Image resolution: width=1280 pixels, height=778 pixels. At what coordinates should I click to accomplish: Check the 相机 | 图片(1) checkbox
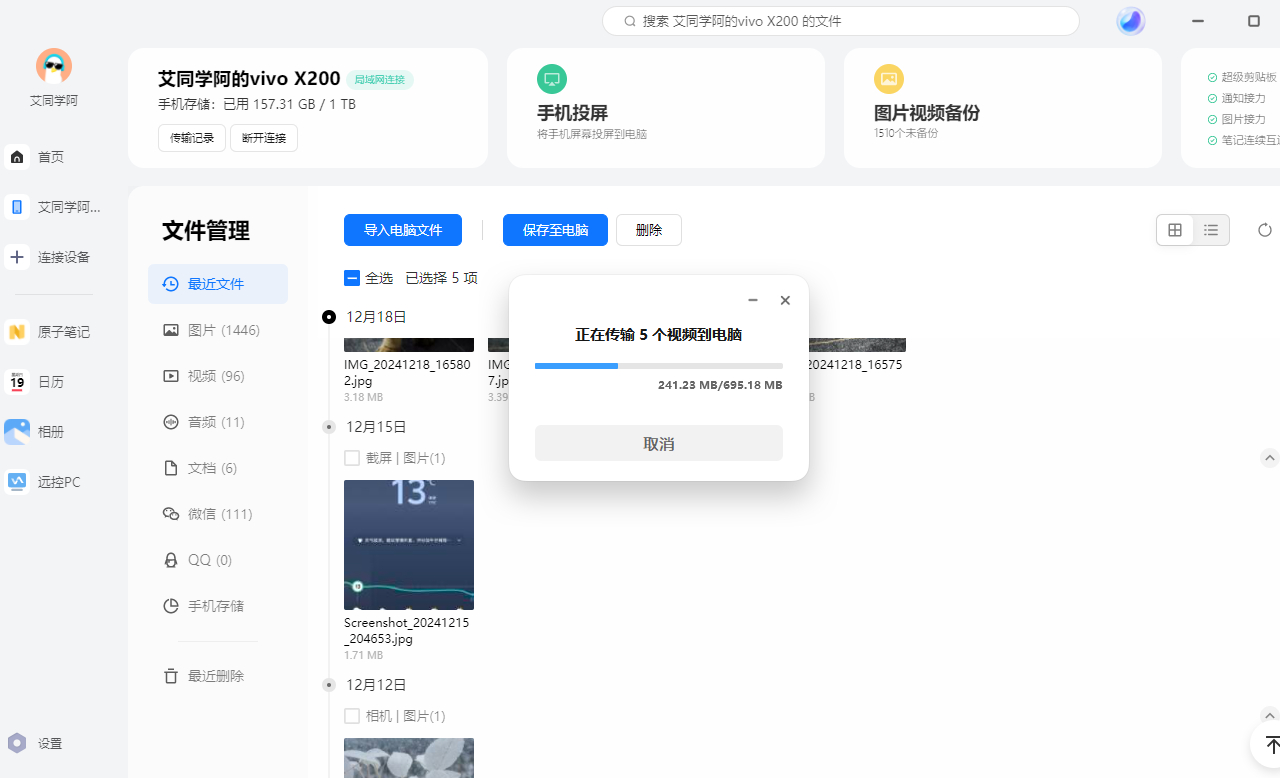tap(351, 716)
